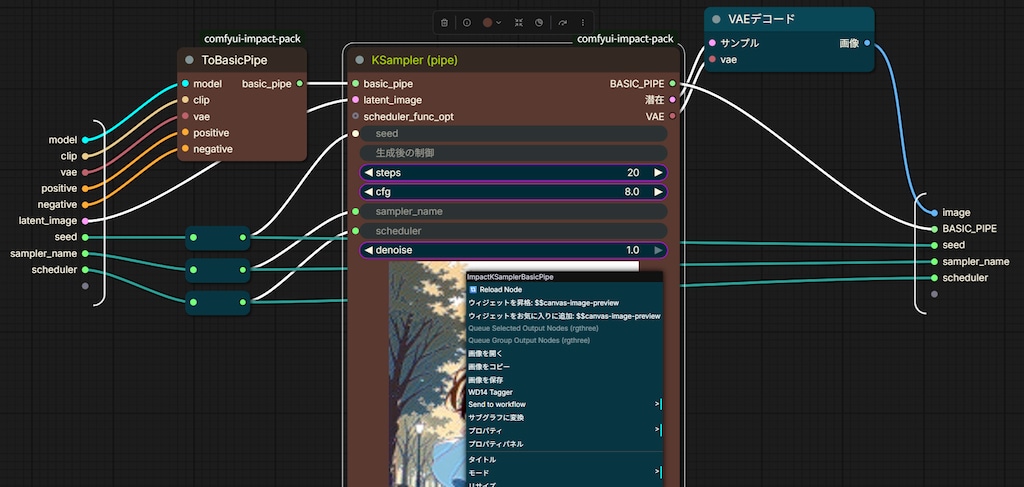Click the empty slot below scheduler in left panel
This screenshot has height=487, width=1024.
(x=85, y=286)
